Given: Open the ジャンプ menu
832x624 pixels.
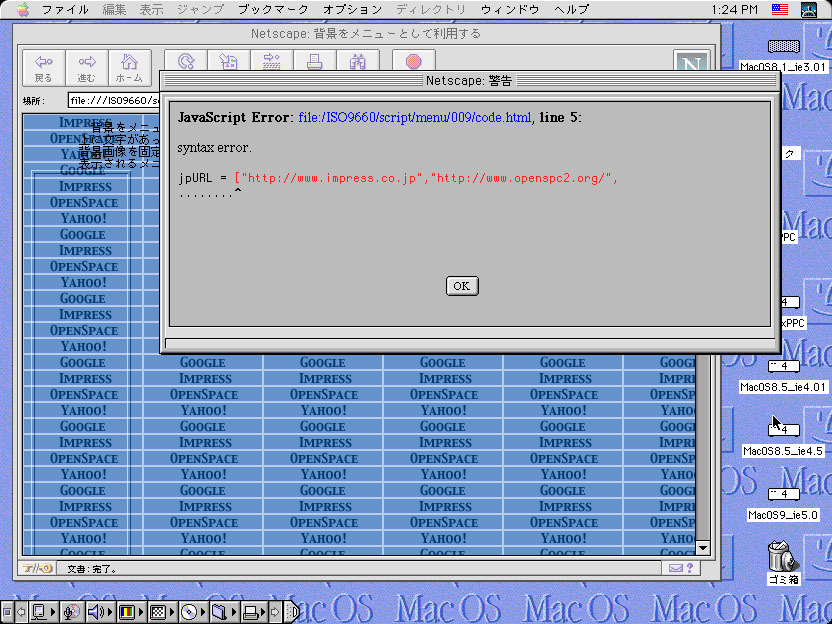Looking at the screenshot, I should pyautogui.click(x=201, y=10).
